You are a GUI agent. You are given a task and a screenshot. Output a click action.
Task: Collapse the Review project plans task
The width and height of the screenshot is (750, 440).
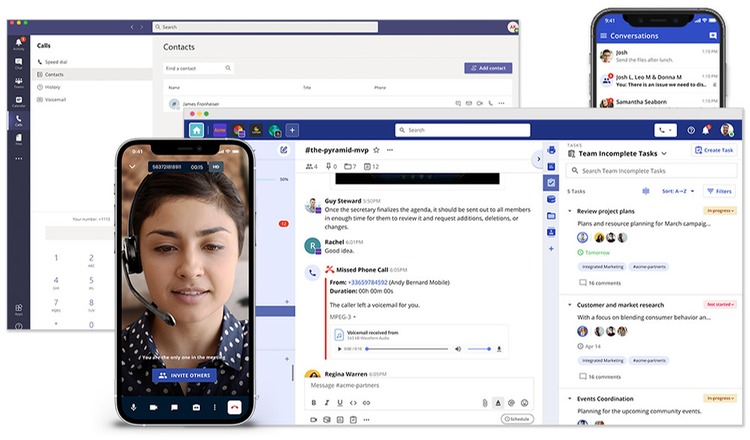coord(570,211)
